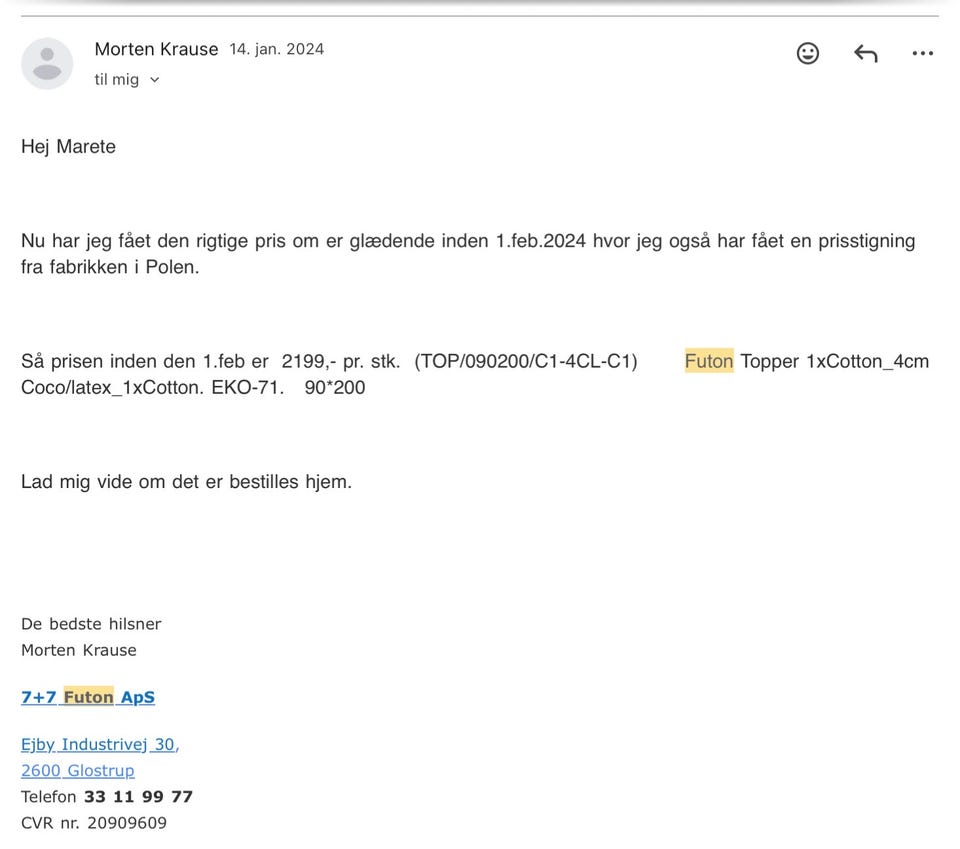Click the greeting 'Hej Marete'
Image resolution: width=960 pixels, height=849 pixels.
(x=68, y=146)
